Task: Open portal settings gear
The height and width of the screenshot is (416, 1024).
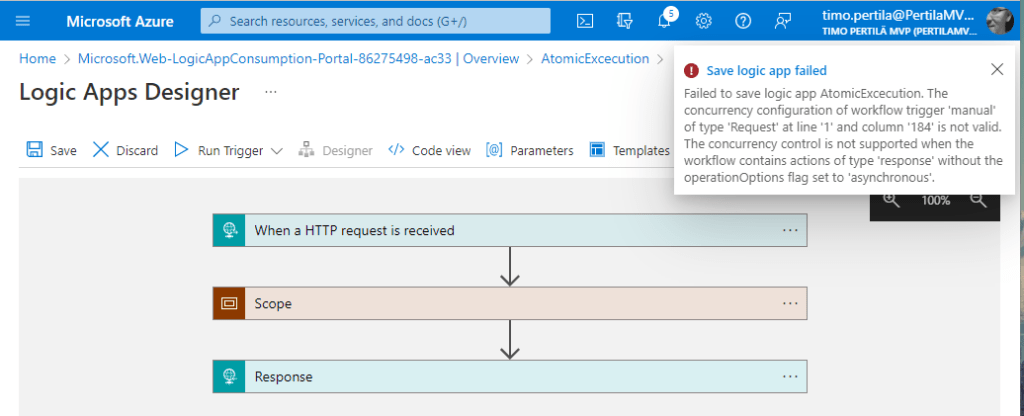Action: point(704,21)
